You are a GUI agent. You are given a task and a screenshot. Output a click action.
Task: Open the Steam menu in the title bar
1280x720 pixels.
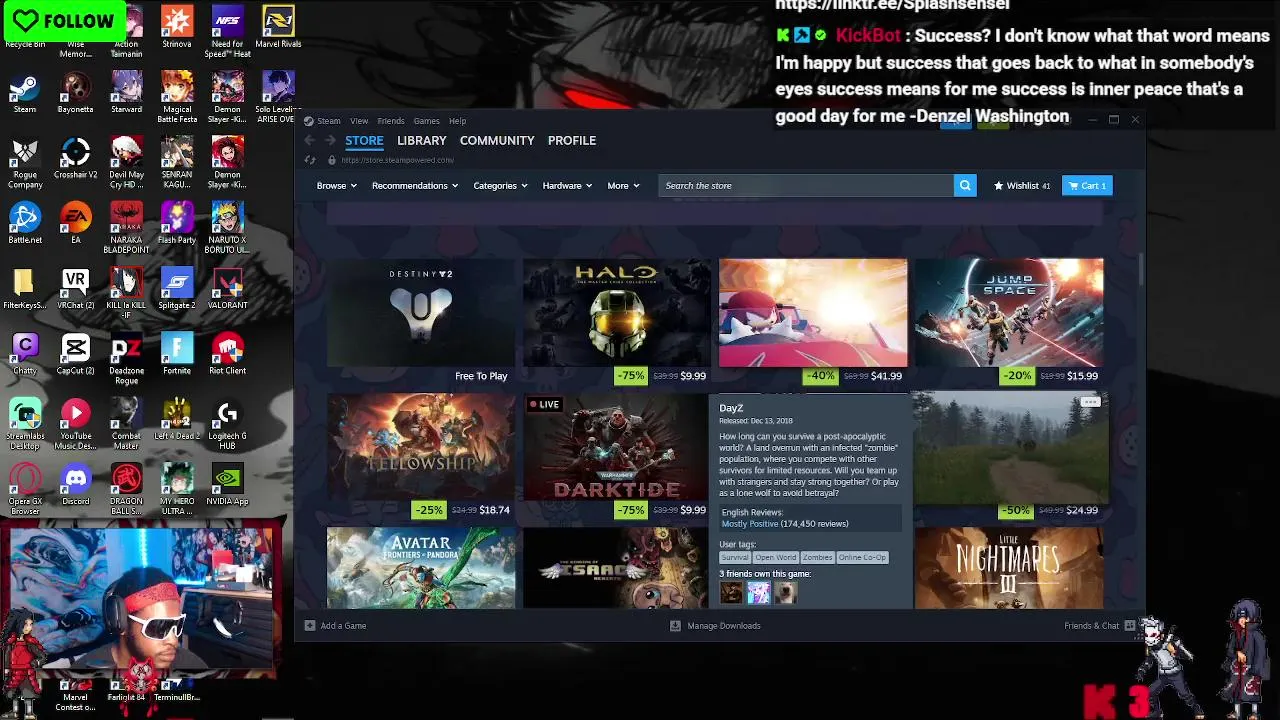[329, 121]
